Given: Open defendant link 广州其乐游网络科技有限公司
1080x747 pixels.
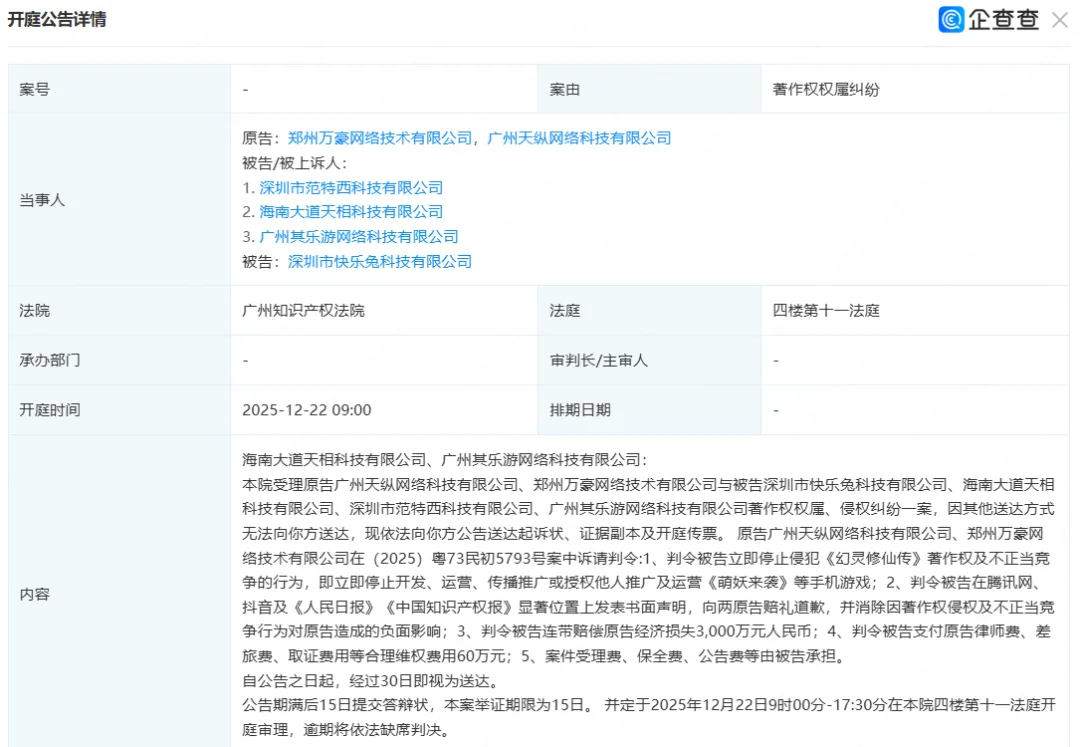Looking at the screenshot, I should click(x=359, y=236).
